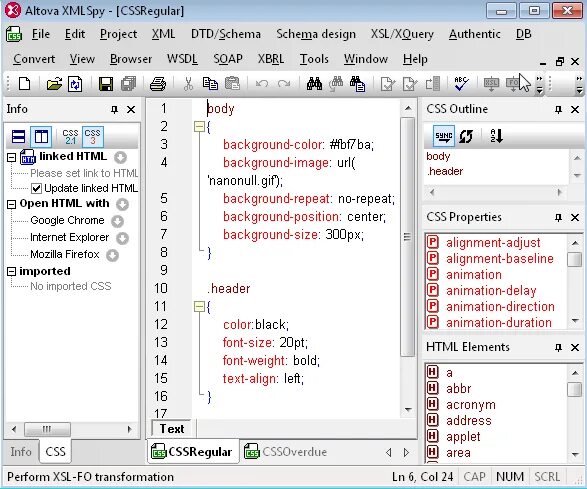Viewport: 587px width, 489px height.
Task: Switch to the Info bottom tab
Action: coord(21,452)
